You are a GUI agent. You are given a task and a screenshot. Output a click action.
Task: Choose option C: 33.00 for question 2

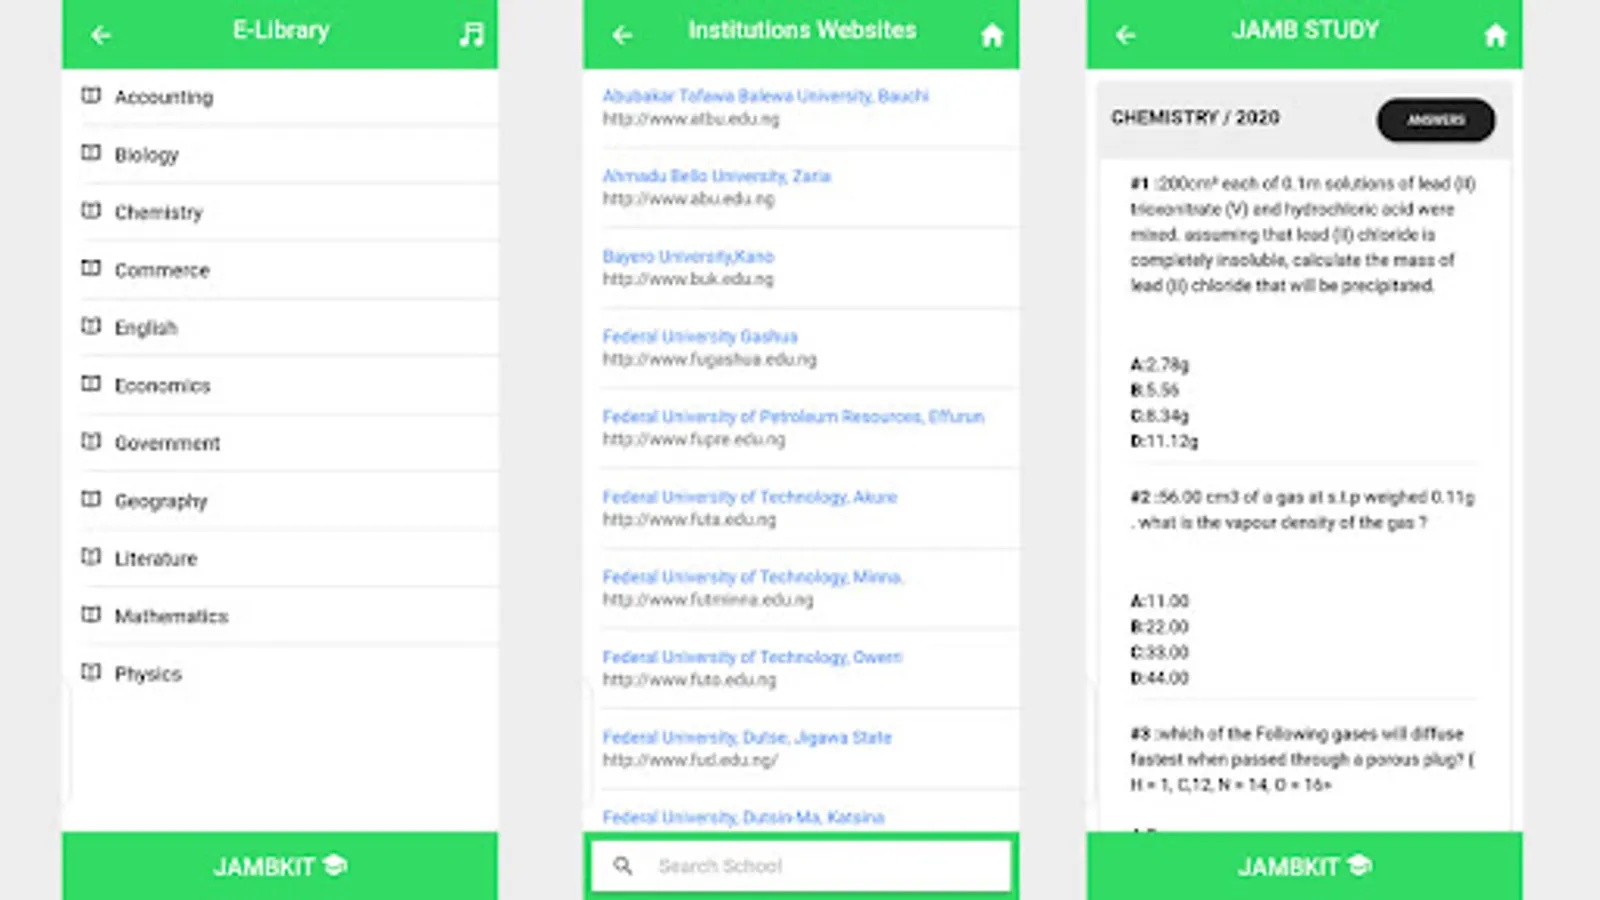coord(1160,652)
